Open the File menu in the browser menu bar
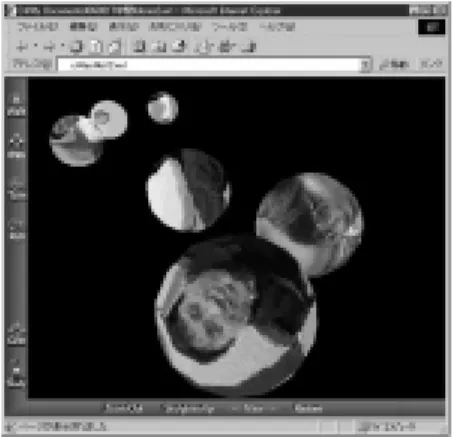 38,27
